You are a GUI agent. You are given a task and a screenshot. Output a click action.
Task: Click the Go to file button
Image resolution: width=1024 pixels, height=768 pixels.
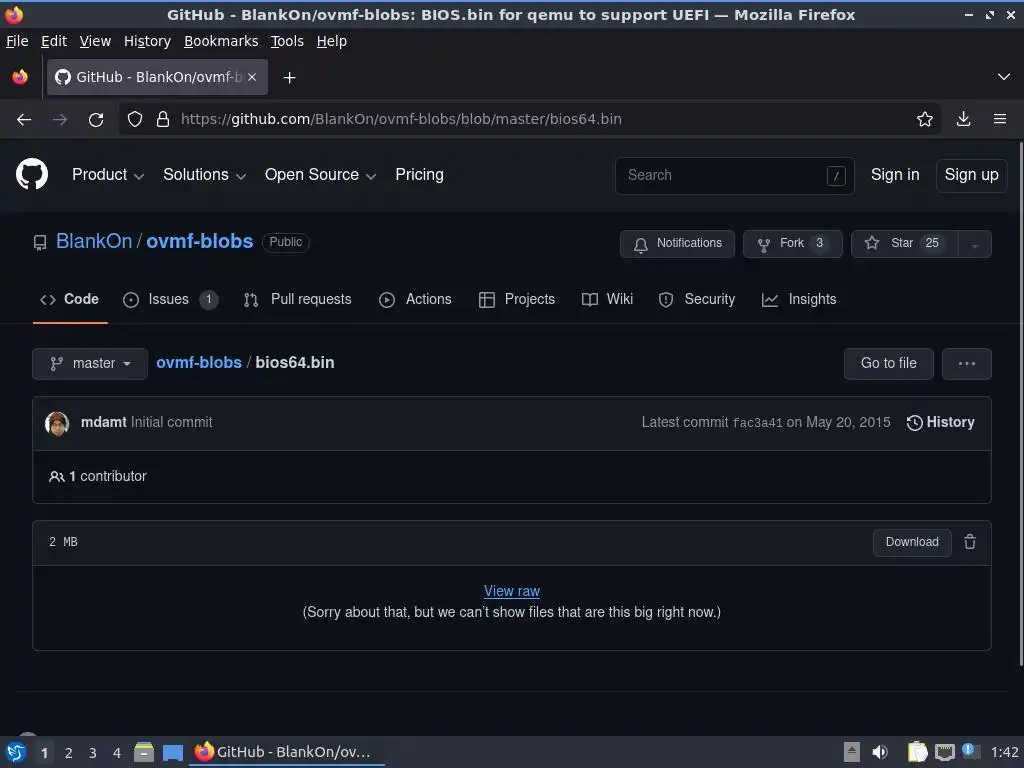888,364
